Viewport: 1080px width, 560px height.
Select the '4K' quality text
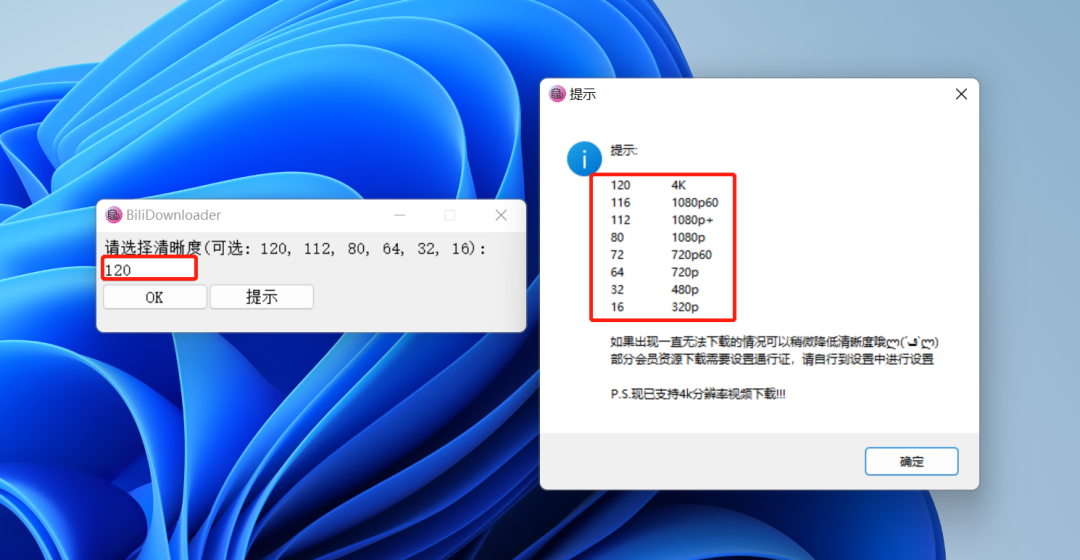click(x=678, y=185)
